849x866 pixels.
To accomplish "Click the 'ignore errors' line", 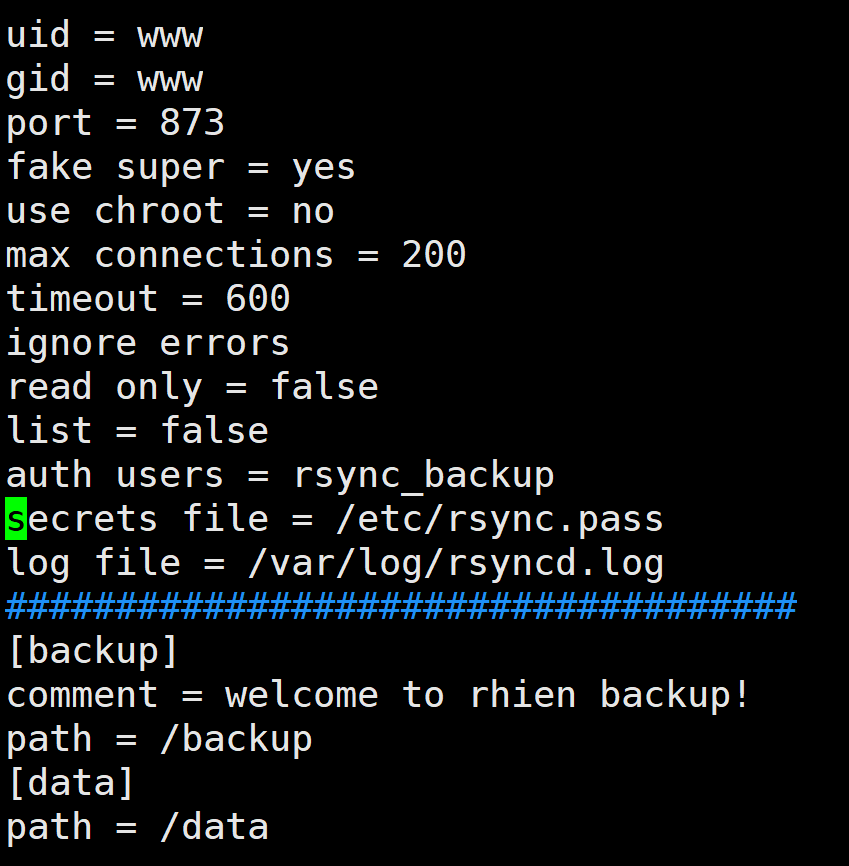I will point(148,343).
